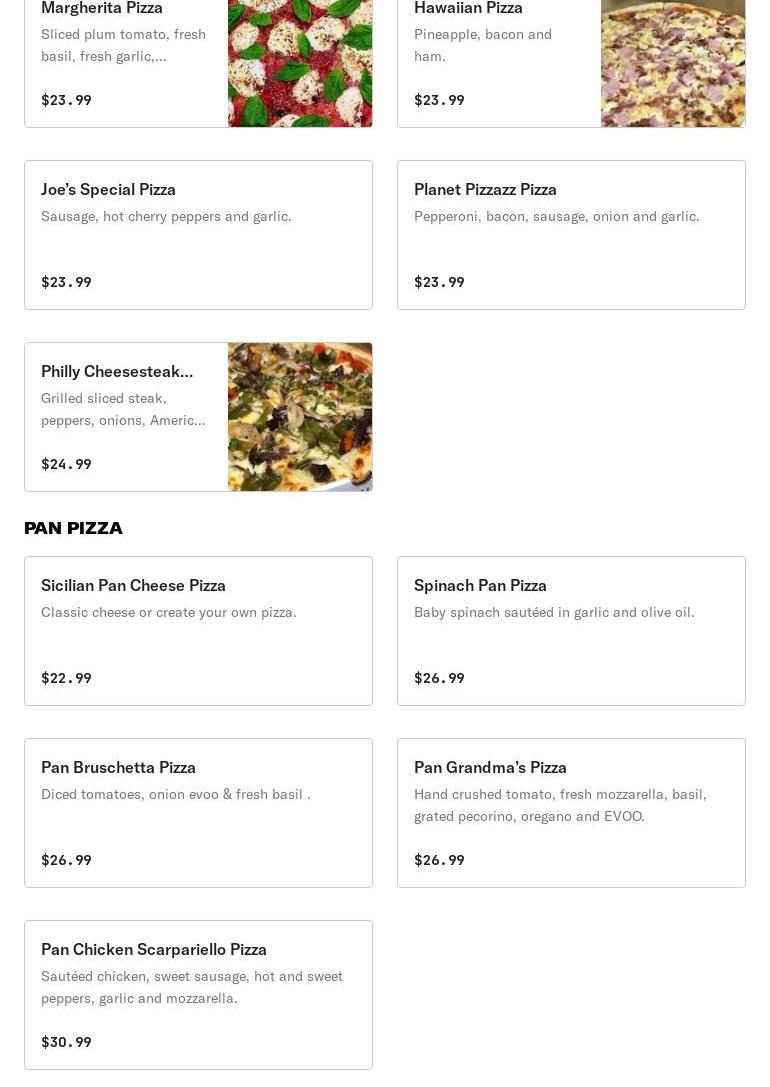770x1087 pixels.
Task: Choose the Spinach Pan Pizza
Action: (x=480, y=585)
